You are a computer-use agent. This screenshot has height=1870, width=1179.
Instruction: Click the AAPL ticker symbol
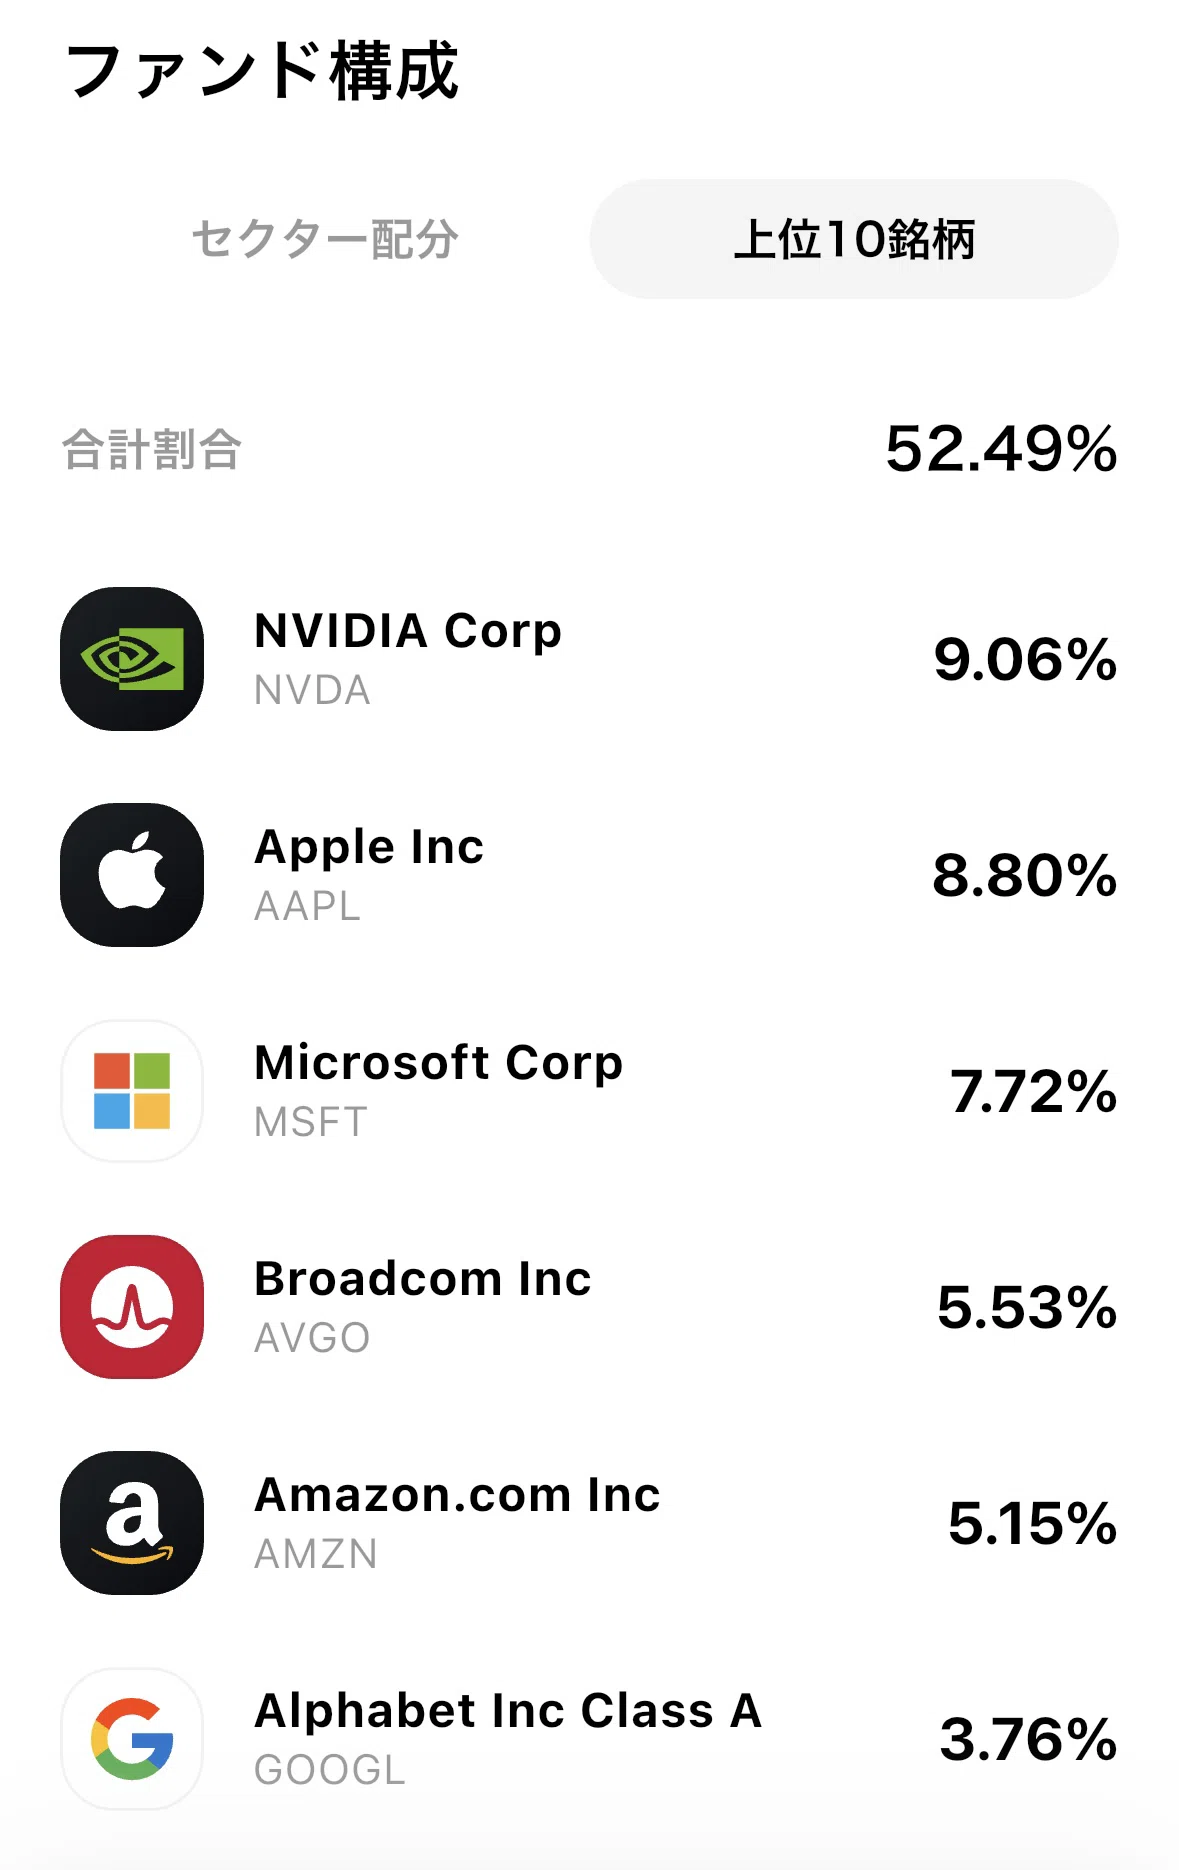(x=307, y=906)
